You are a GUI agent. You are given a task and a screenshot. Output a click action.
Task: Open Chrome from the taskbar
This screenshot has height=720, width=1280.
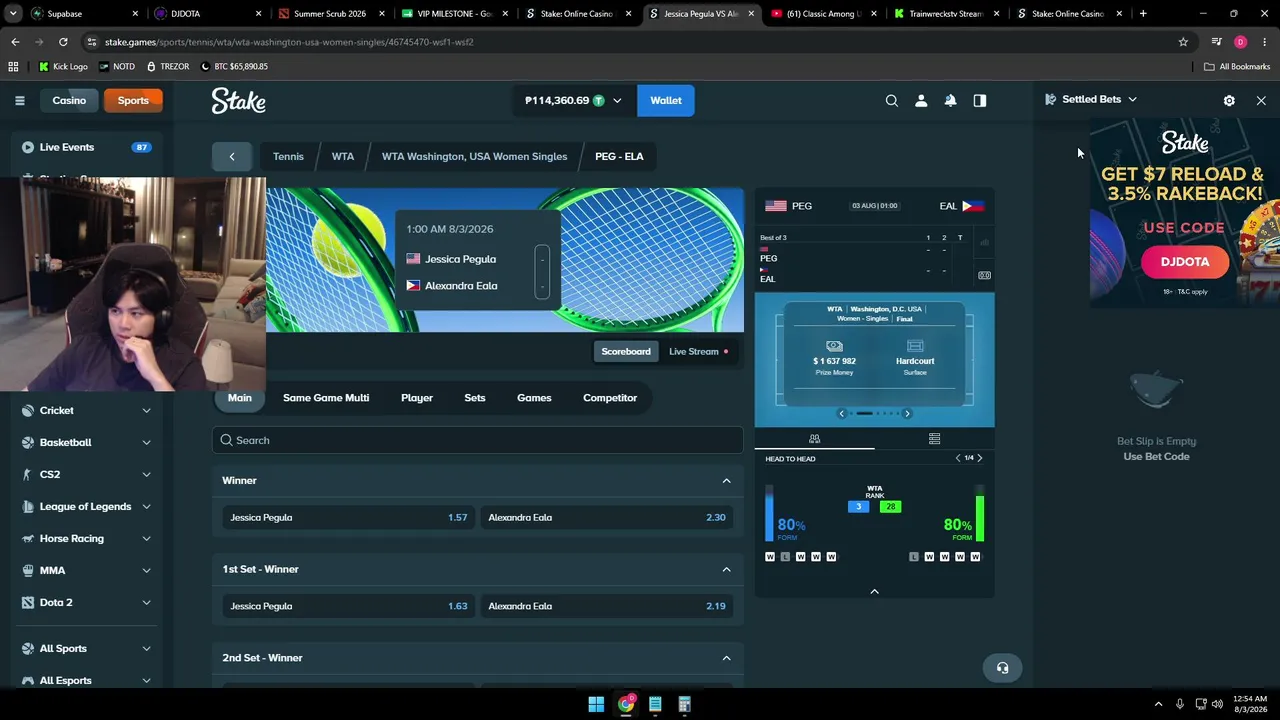[x=626, y=704]
